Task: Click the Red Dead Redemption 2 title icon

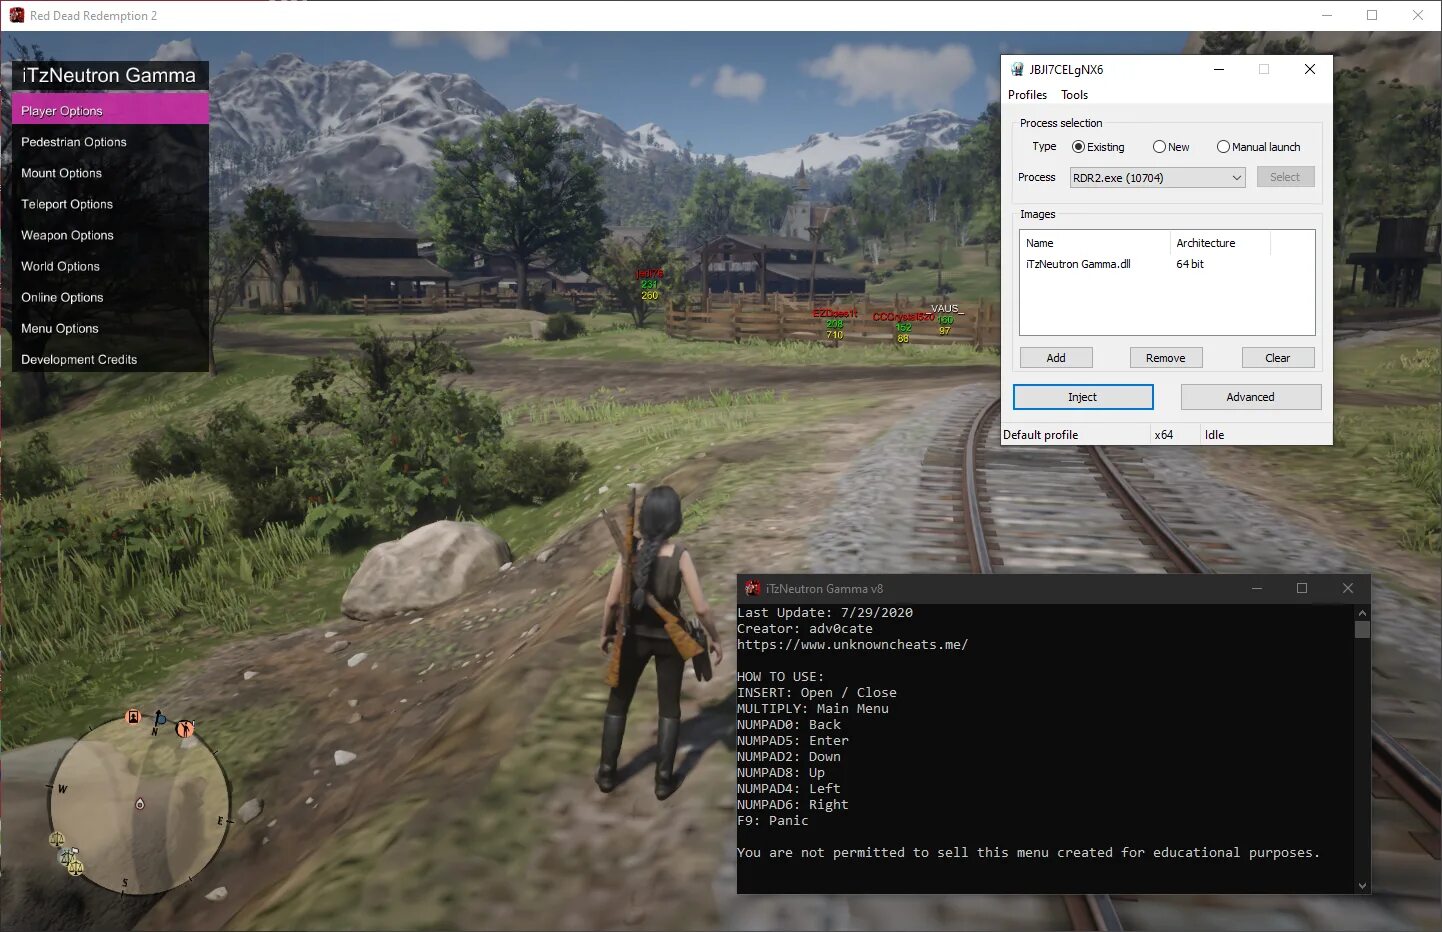Action: [x=16, y=15]
